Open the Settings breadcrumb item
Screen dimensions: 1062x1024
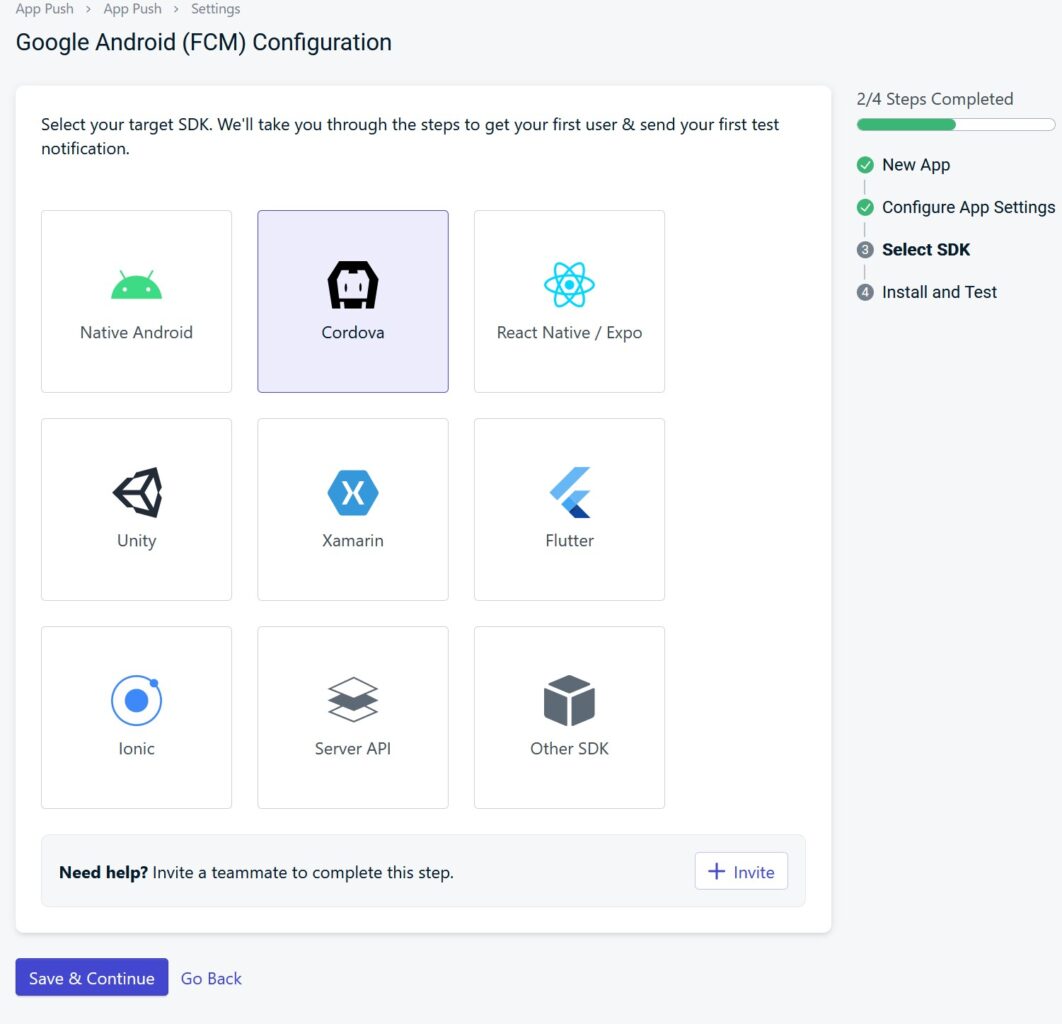pyautogui.click(x=216, y=9)
